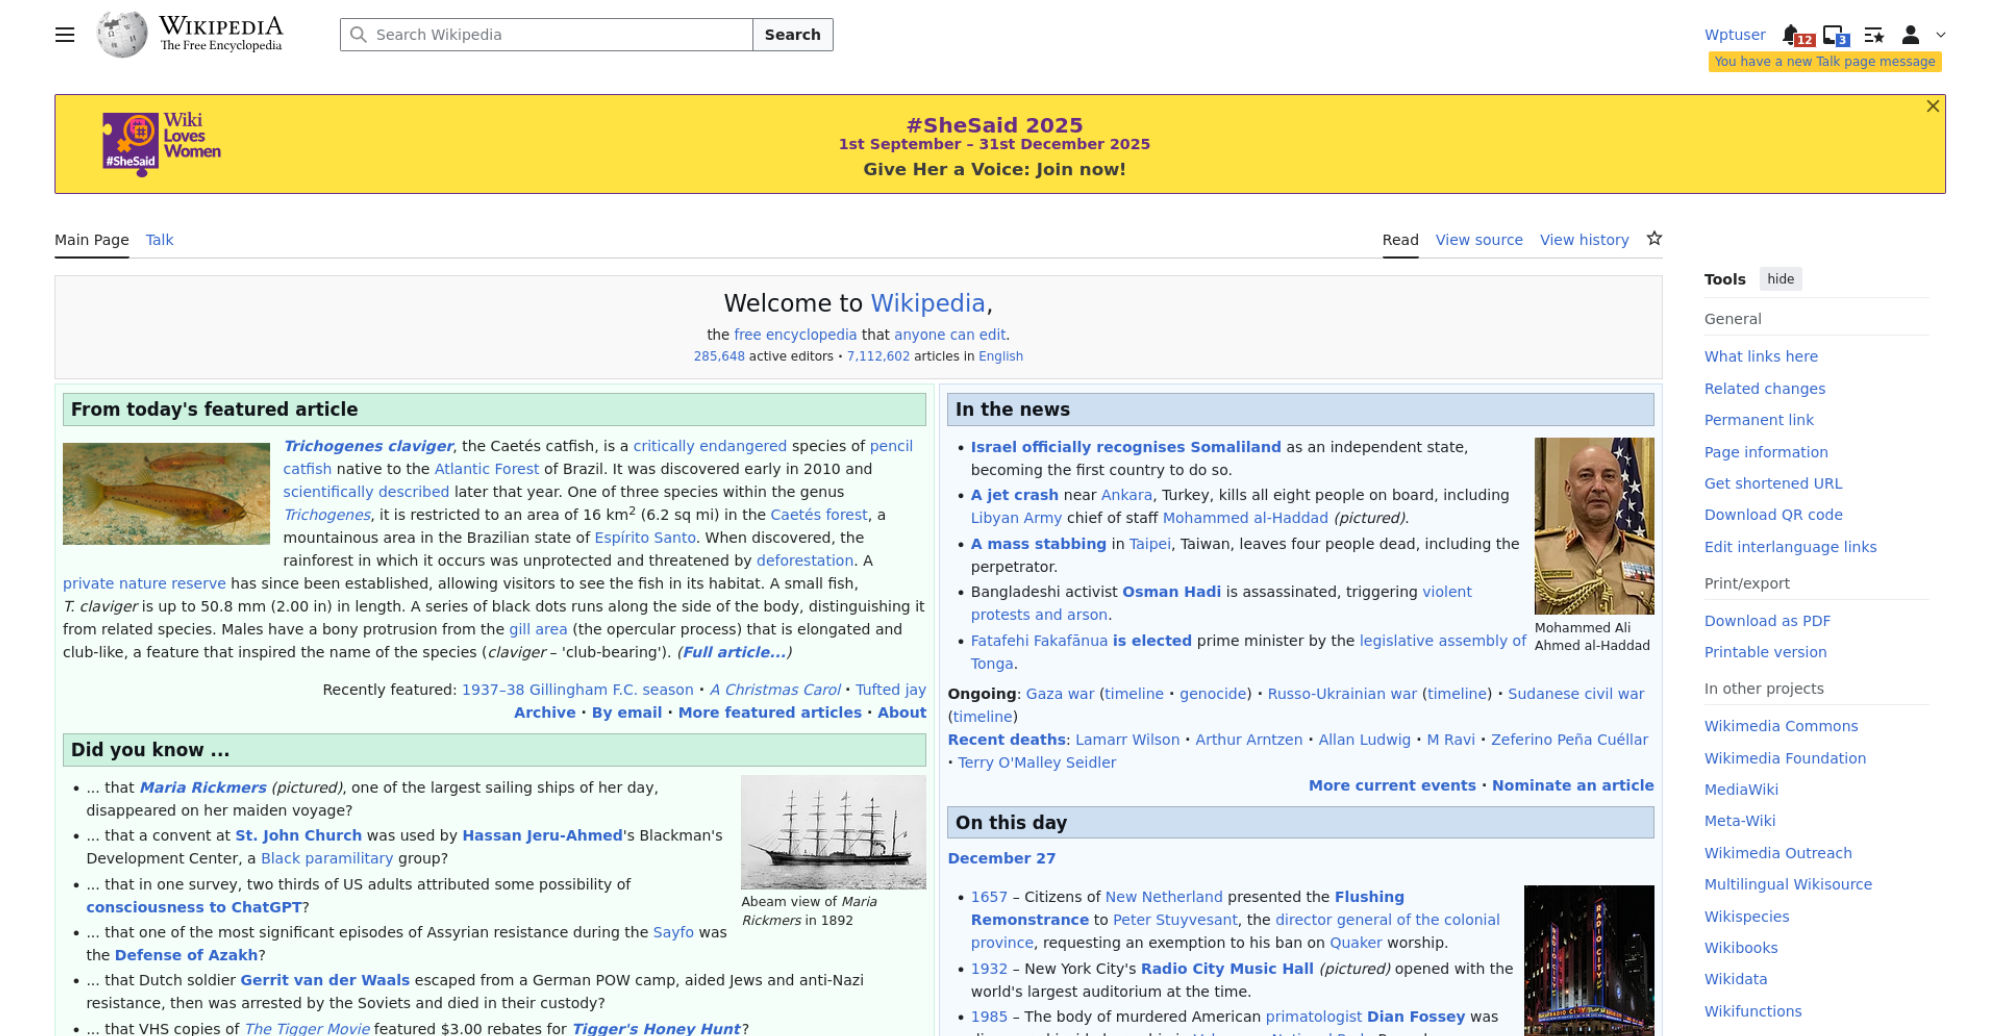The height and width of the screenshot is (1036, 2000).
Task: Select the View source tab
Action: tap(1478, 240)
